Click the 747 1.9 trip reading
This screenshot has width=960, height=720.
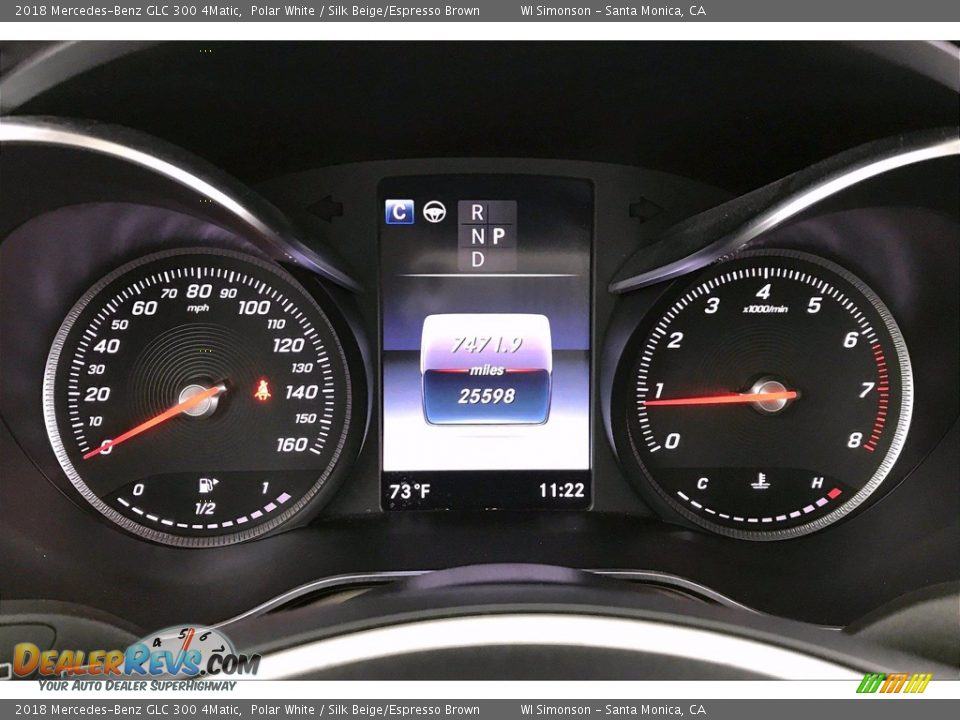486,345
